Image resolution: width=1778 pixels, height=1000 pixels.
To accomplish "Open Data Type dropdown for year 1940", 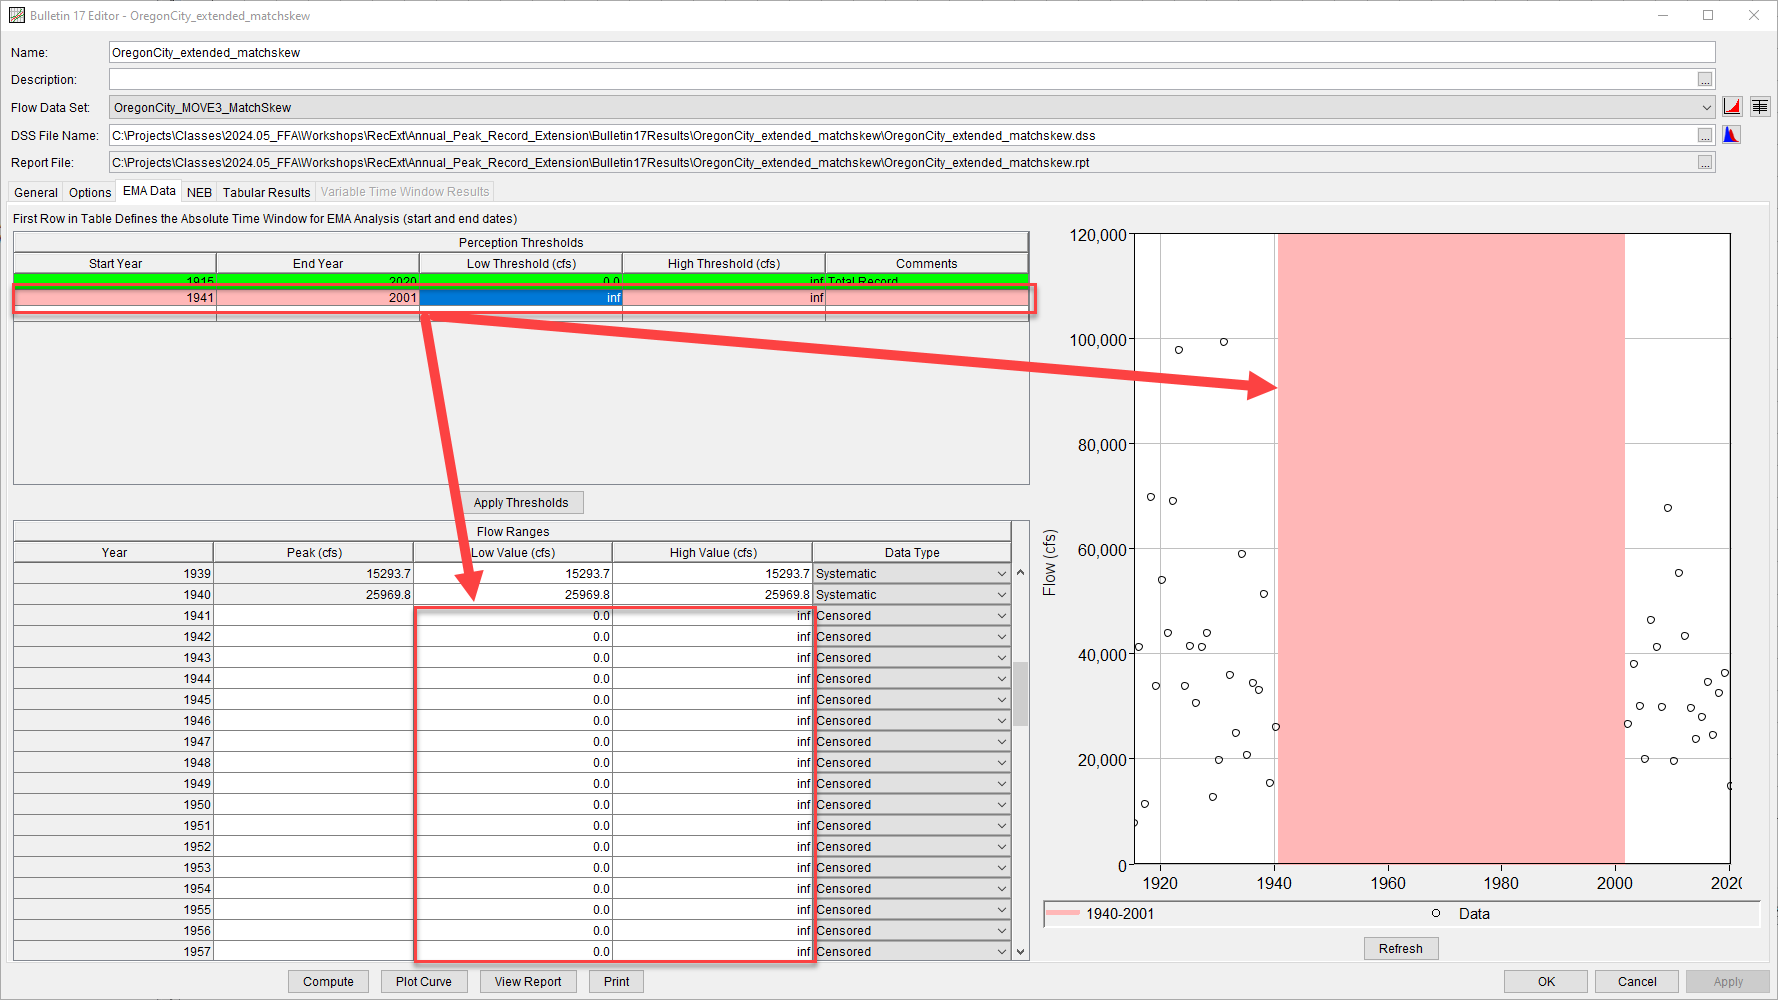I will [x=1001, y=595].
